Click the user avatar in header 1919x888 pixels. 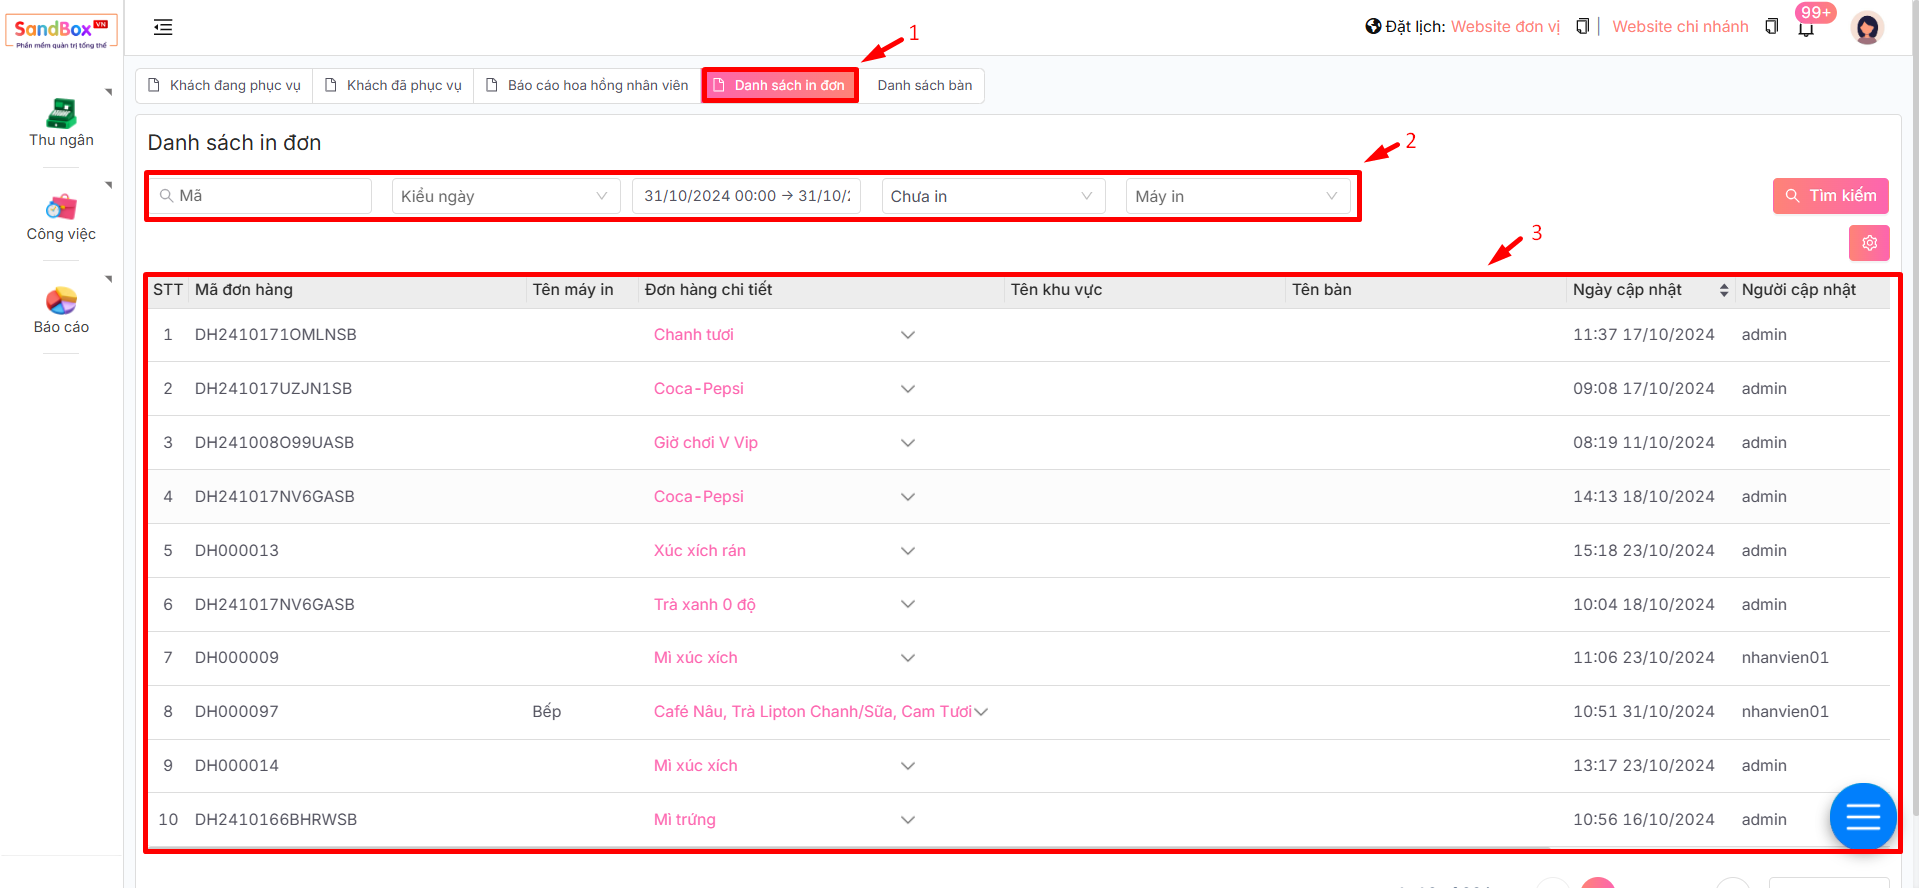point(1866,28)
